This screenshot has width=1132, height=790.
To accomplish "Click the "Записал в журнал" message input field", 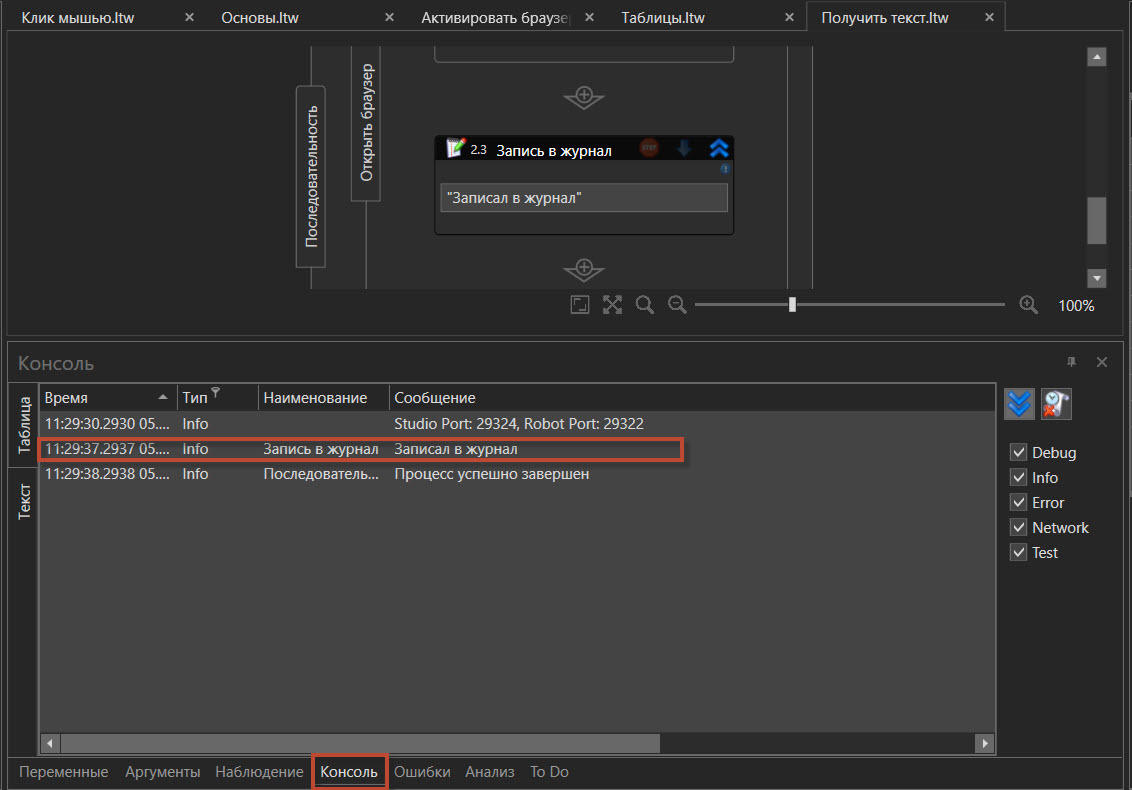I will [583, 198].
